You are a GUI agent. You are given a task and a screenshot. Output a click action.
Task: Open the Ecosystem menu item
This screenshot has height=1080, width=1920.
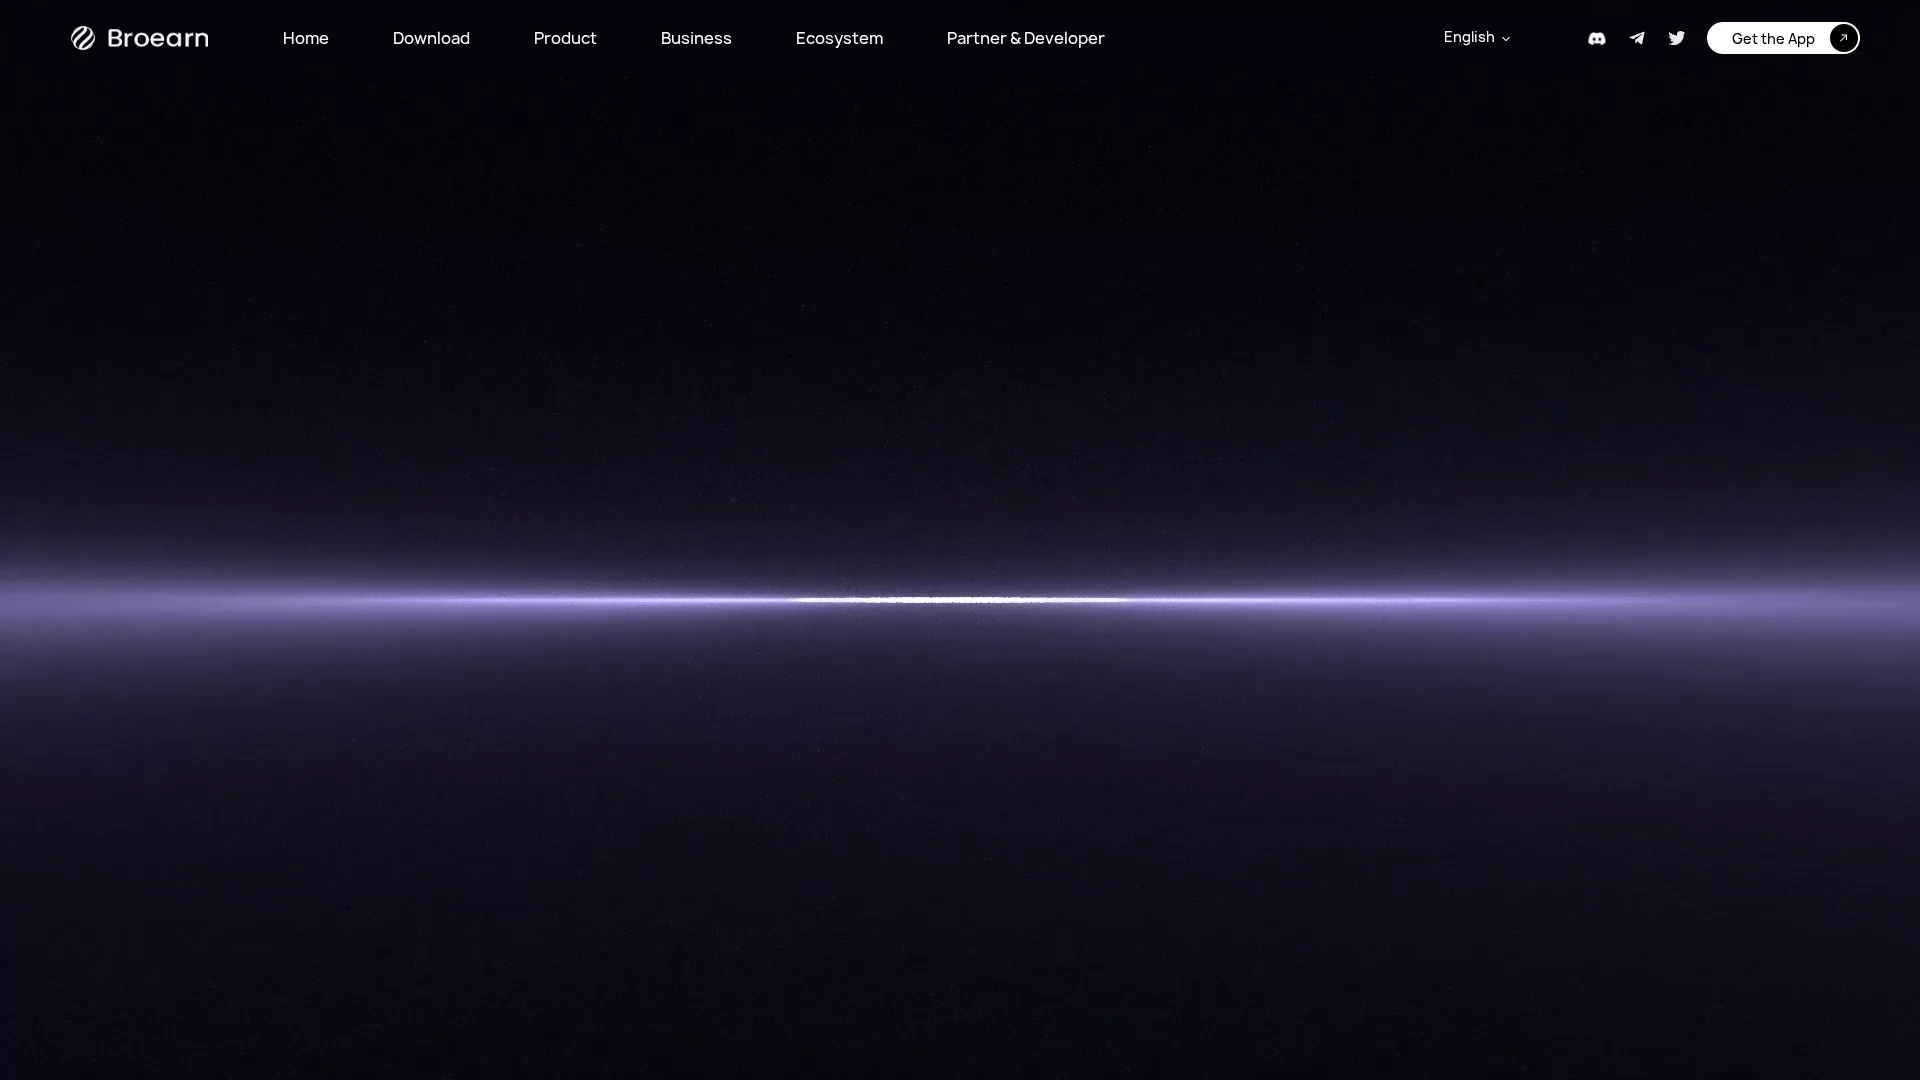pyautogui.click(x=839, y=38)
